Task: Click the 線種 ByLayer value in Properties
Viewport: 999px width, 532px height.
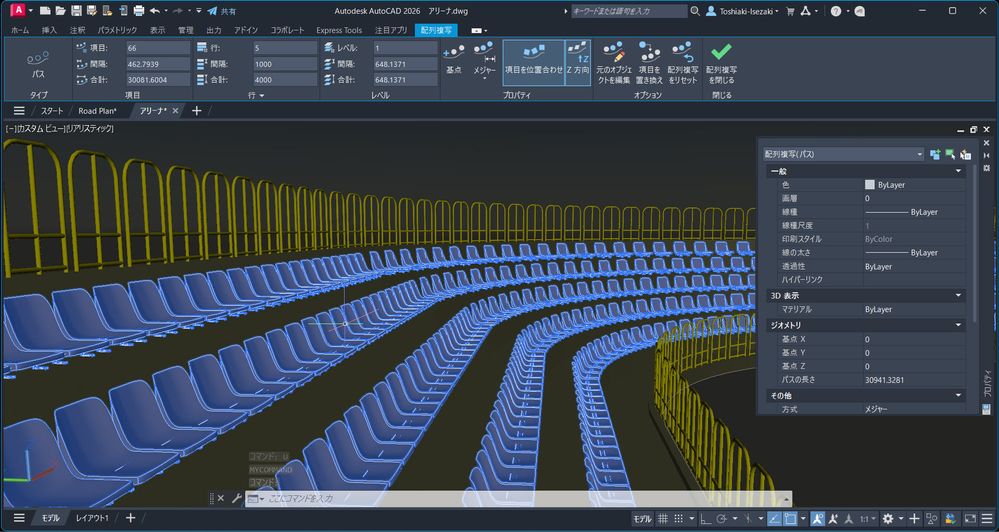Action: (x=914, y=212)
